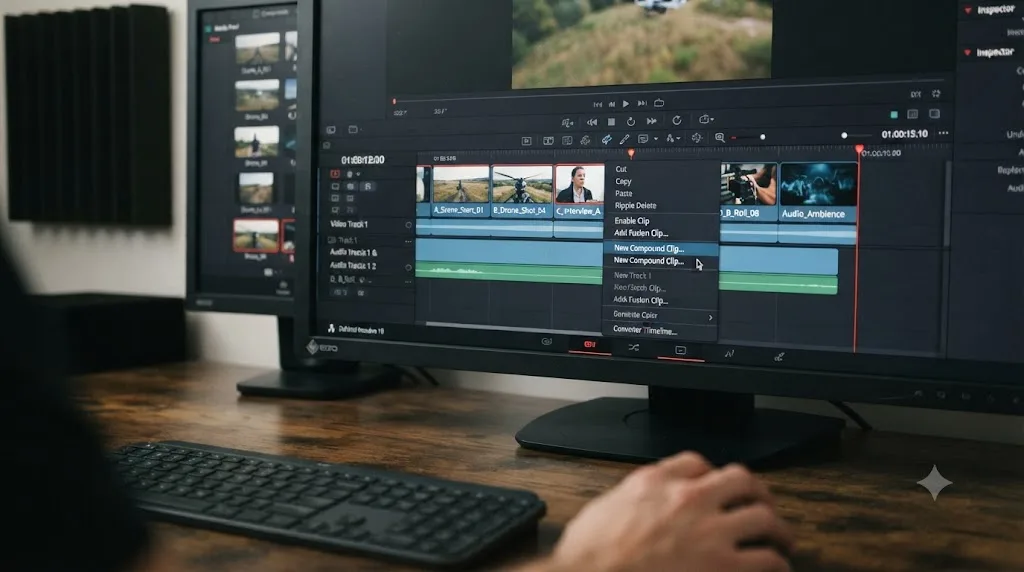Click the source clip play-frame toolbar icon
The width and height of the screenshot is (1024, 572).
click(x=526, y=141)
